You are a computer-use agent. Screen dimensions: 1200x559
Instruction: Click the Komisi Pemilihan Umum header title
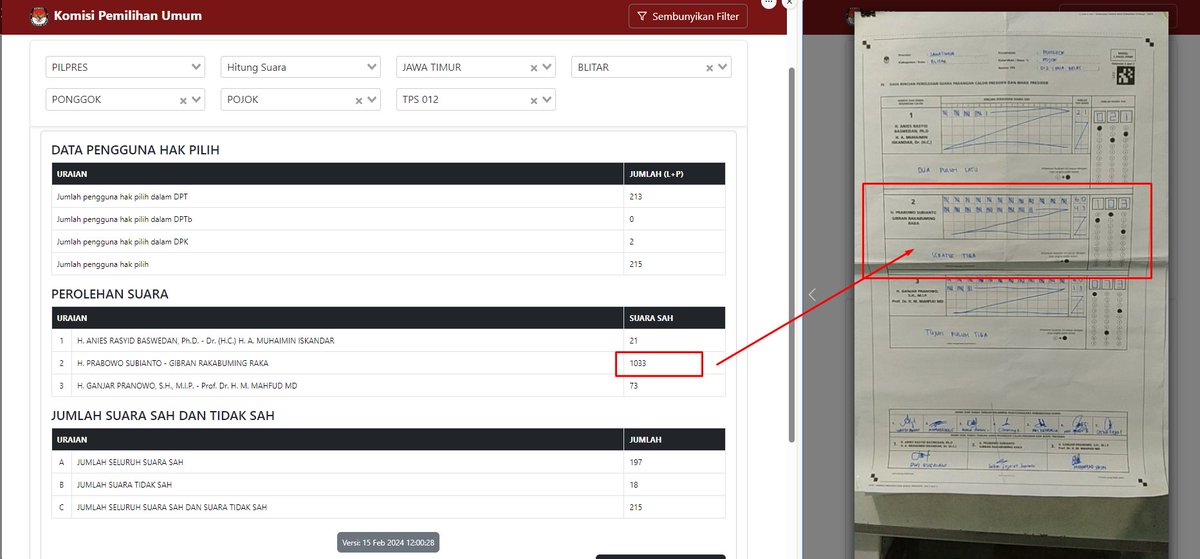(x=128, y=16)
